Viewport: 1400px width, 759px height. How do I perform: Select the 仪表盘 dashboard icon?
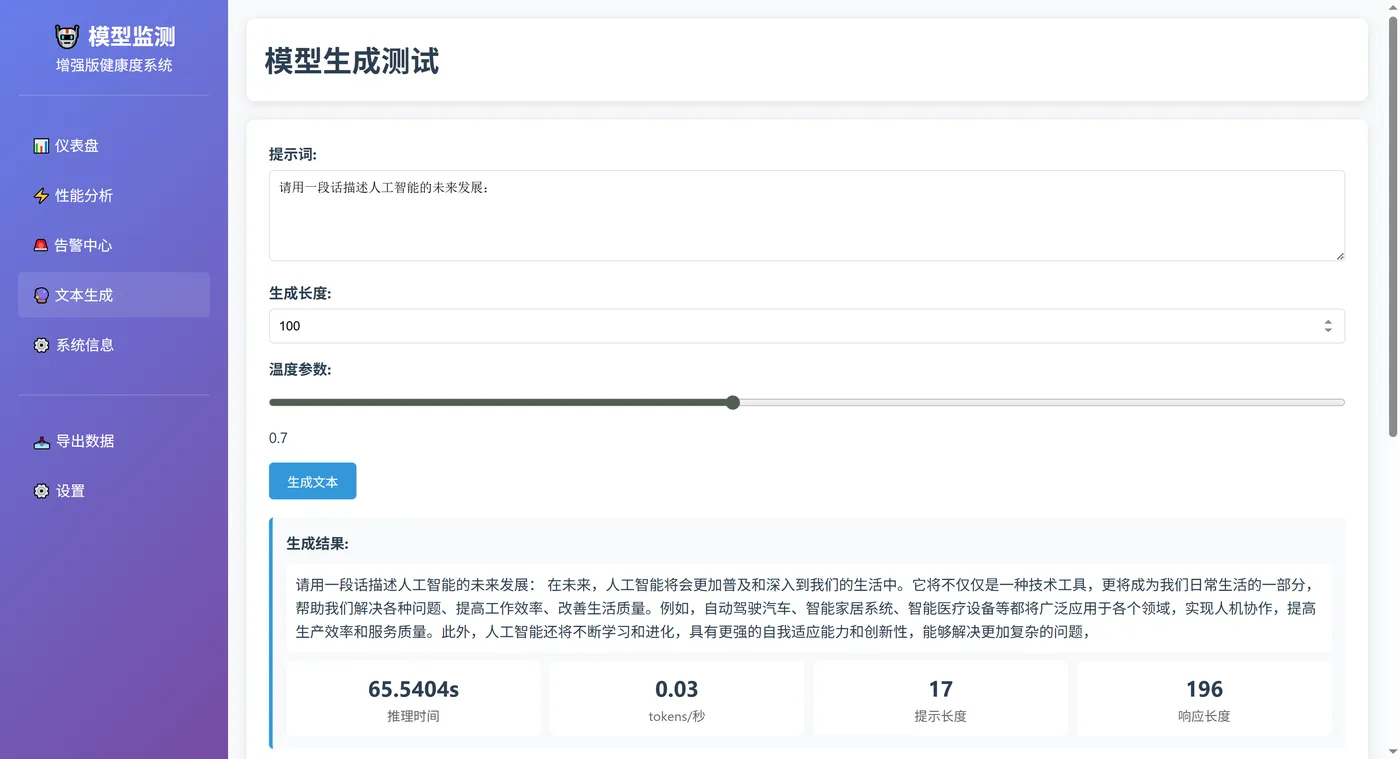[40, 145]
